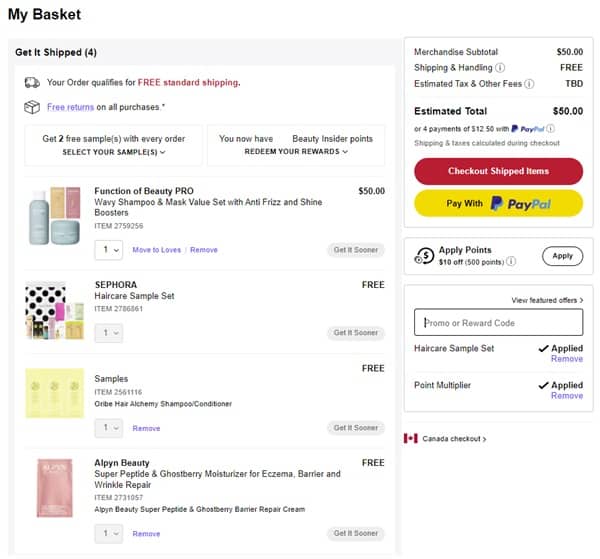The height and width of the screenshot is (559, 600).
Task: Click the delivery truck shipping icon
Action: tap(32, 83)
